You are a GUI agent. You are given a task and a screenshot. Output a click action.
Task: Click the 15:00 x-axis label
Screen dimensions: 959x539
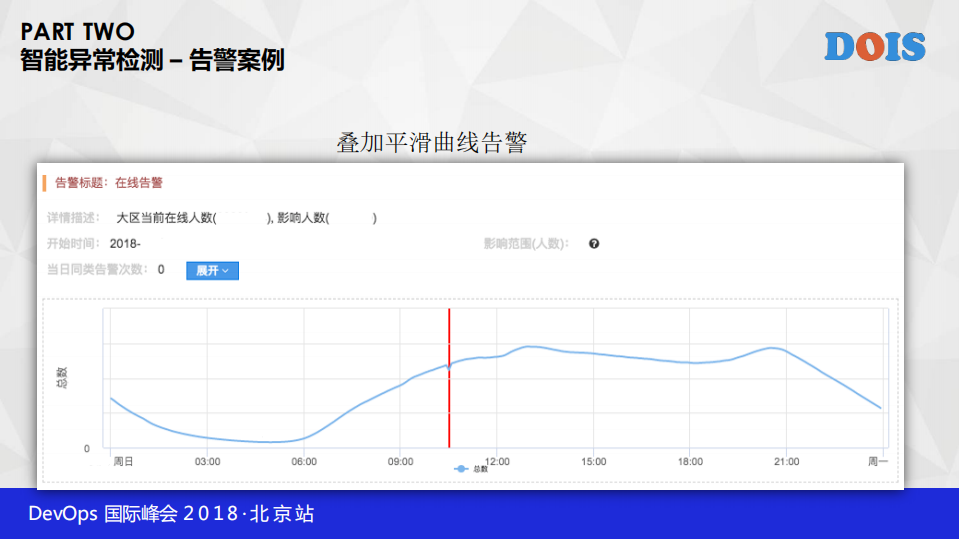594,461
